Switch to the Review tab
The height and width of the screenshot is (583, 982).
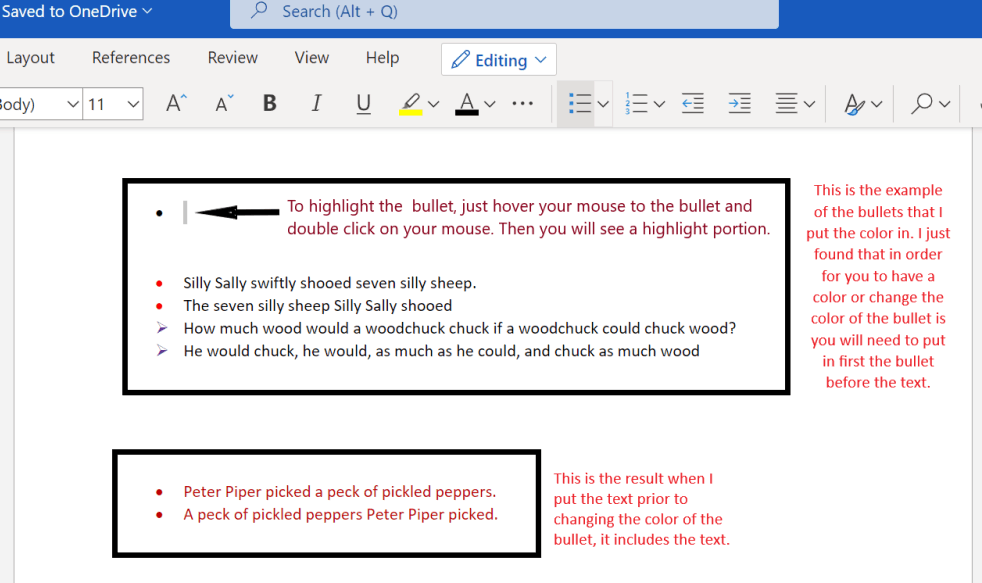[x=232, y=58]
